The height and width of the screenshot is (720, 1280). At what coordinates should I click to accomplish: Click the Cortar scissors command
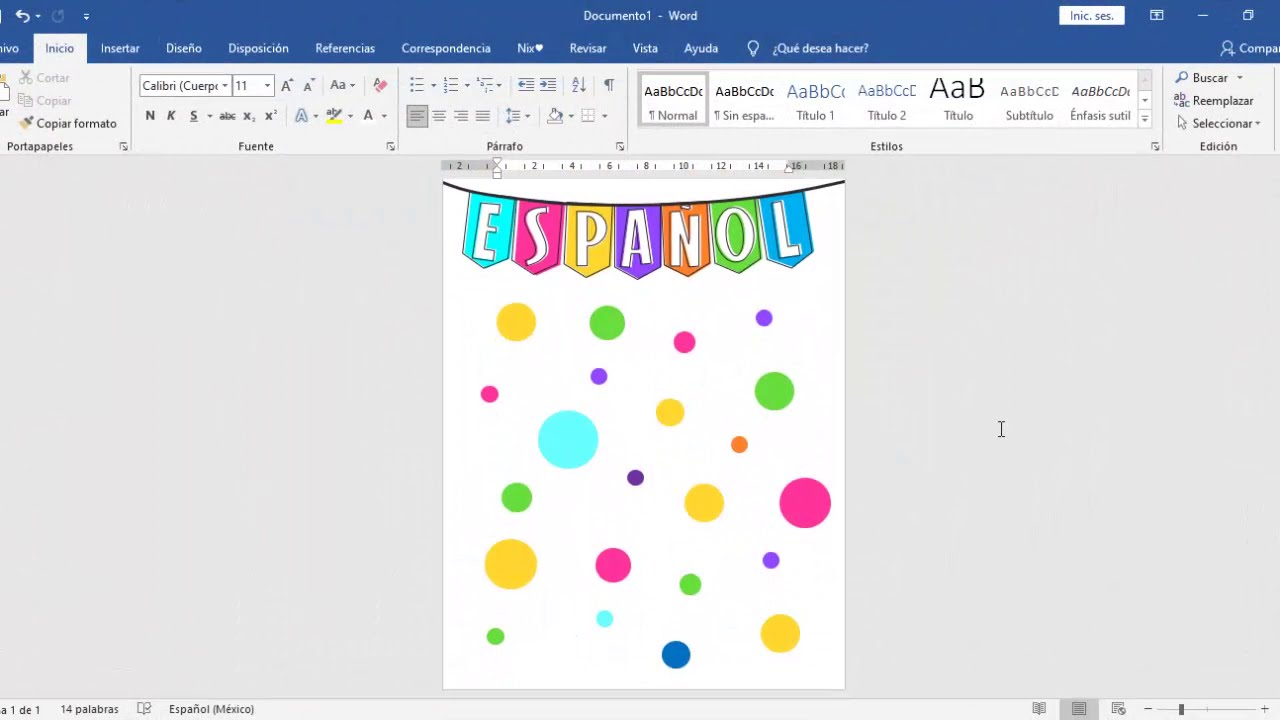pyautogui.click(x=44, y=78)
